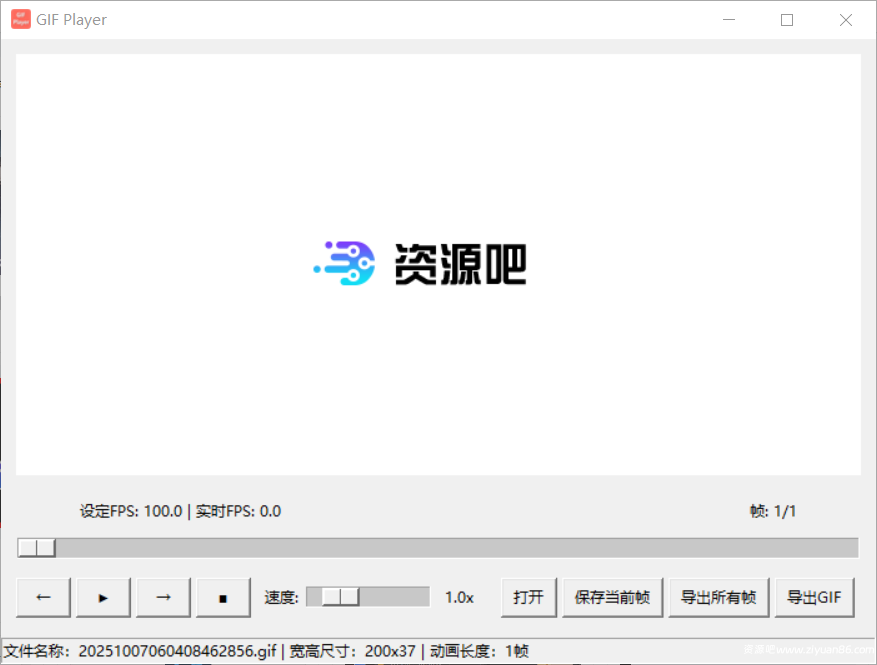The width and height of the screenshot is (877, 665).
Task: Step back with the left arrow button
Action: (x=44, y=597)
